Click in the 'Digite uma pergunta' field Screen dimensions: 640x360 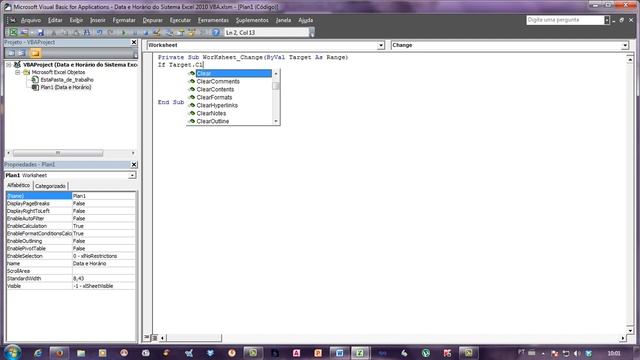[565, 20]
